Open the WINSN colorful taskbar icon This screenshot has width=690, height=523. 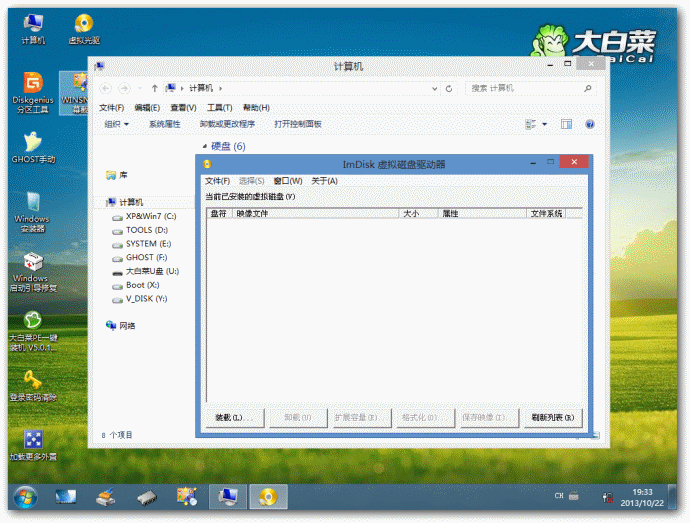(187, 497)
